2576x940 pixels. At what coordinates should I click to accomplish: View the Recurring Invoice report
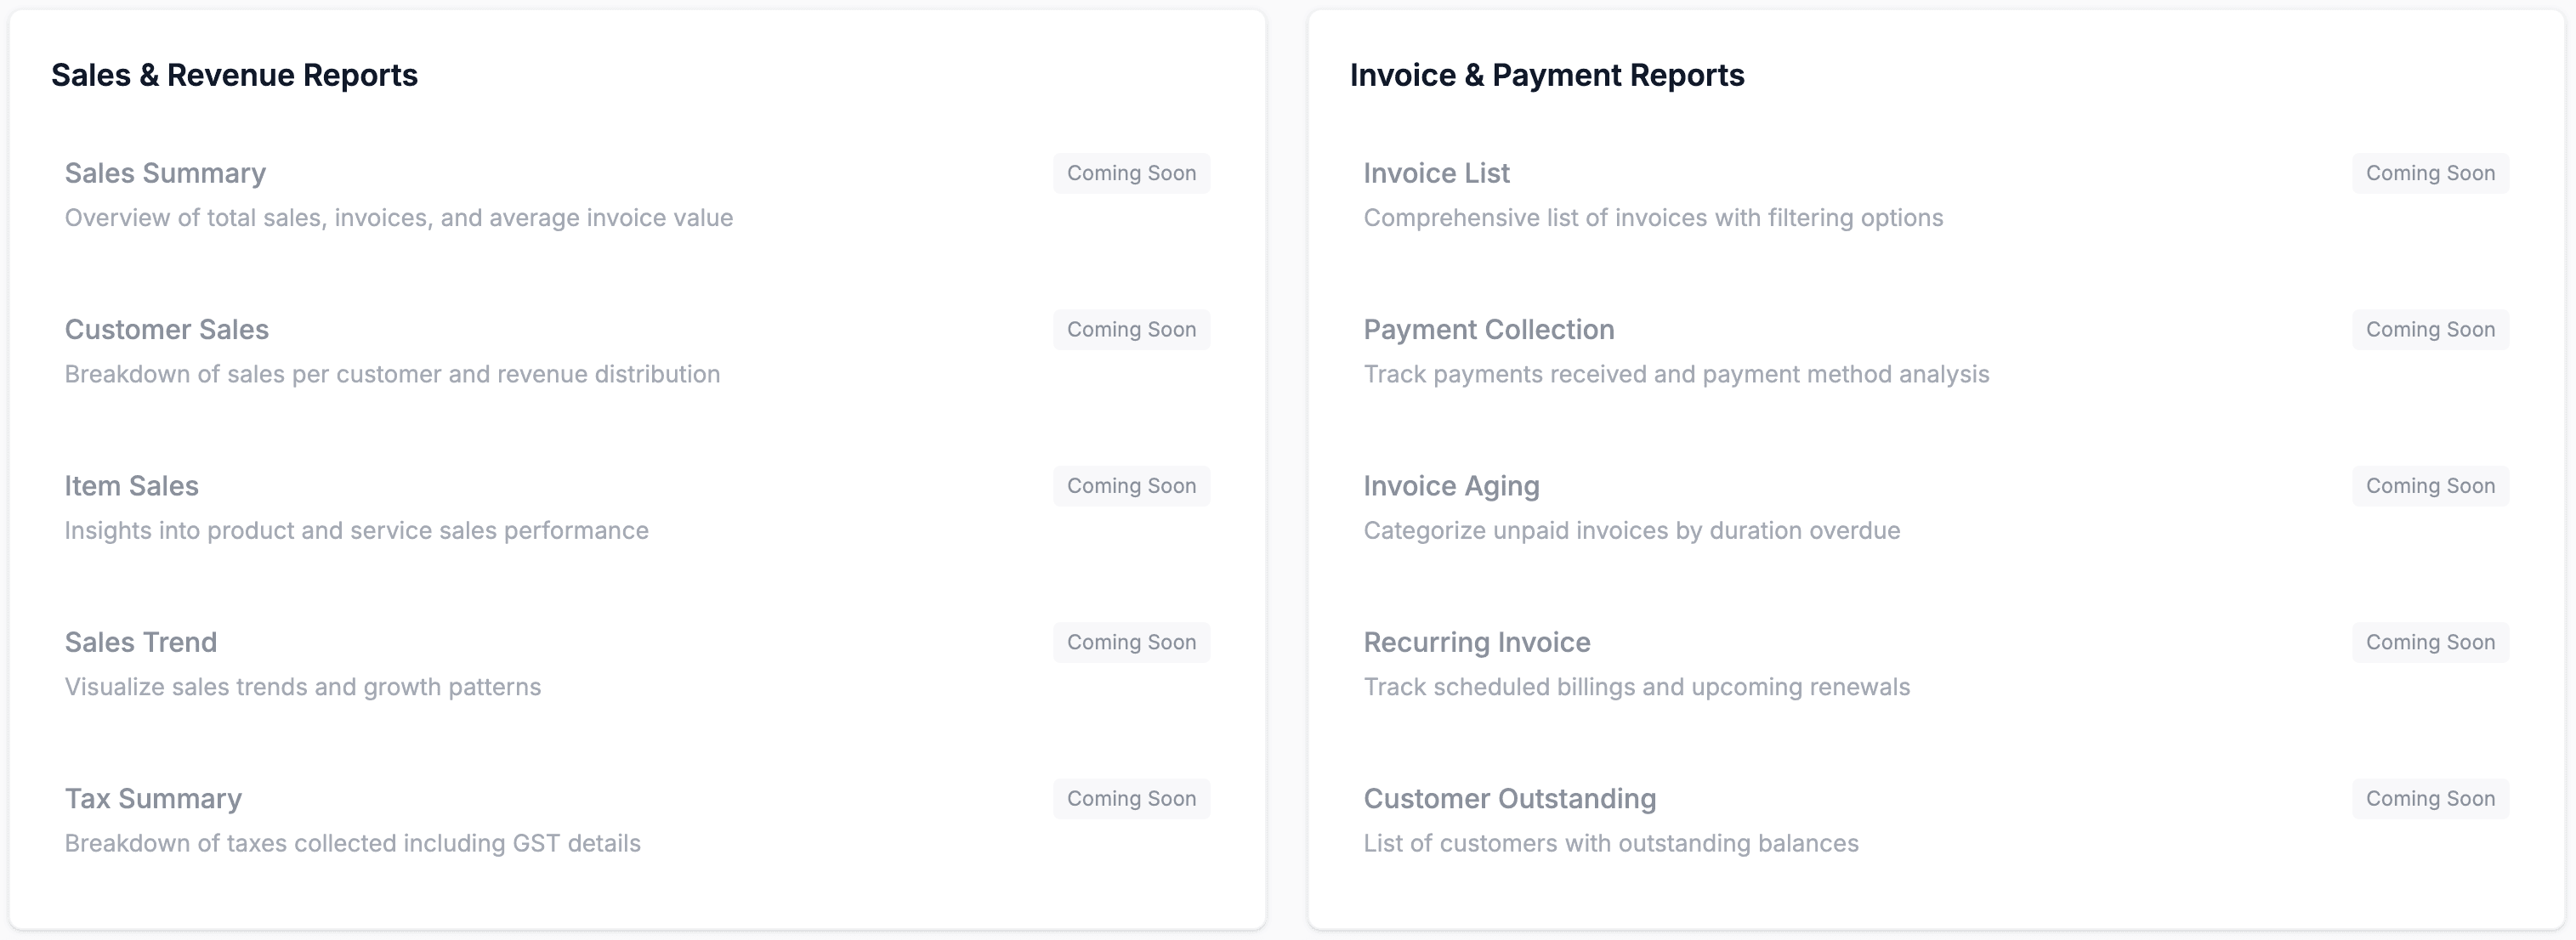tap(1476, 642)
